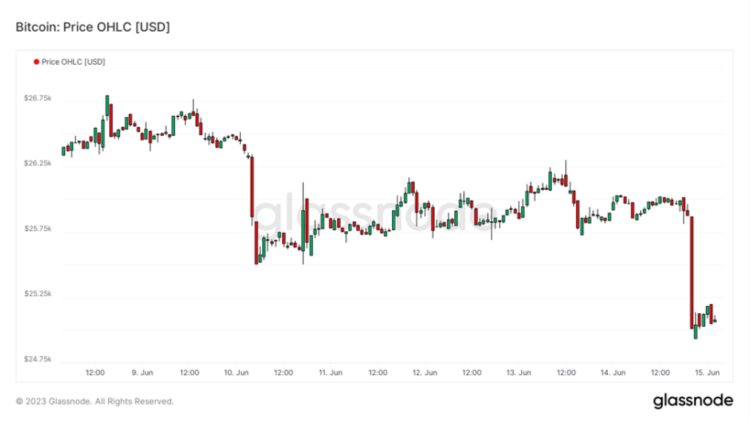Click the $25.75k price axis label
The height and width of the screenshot is (421, 750).
coord(38,229)
